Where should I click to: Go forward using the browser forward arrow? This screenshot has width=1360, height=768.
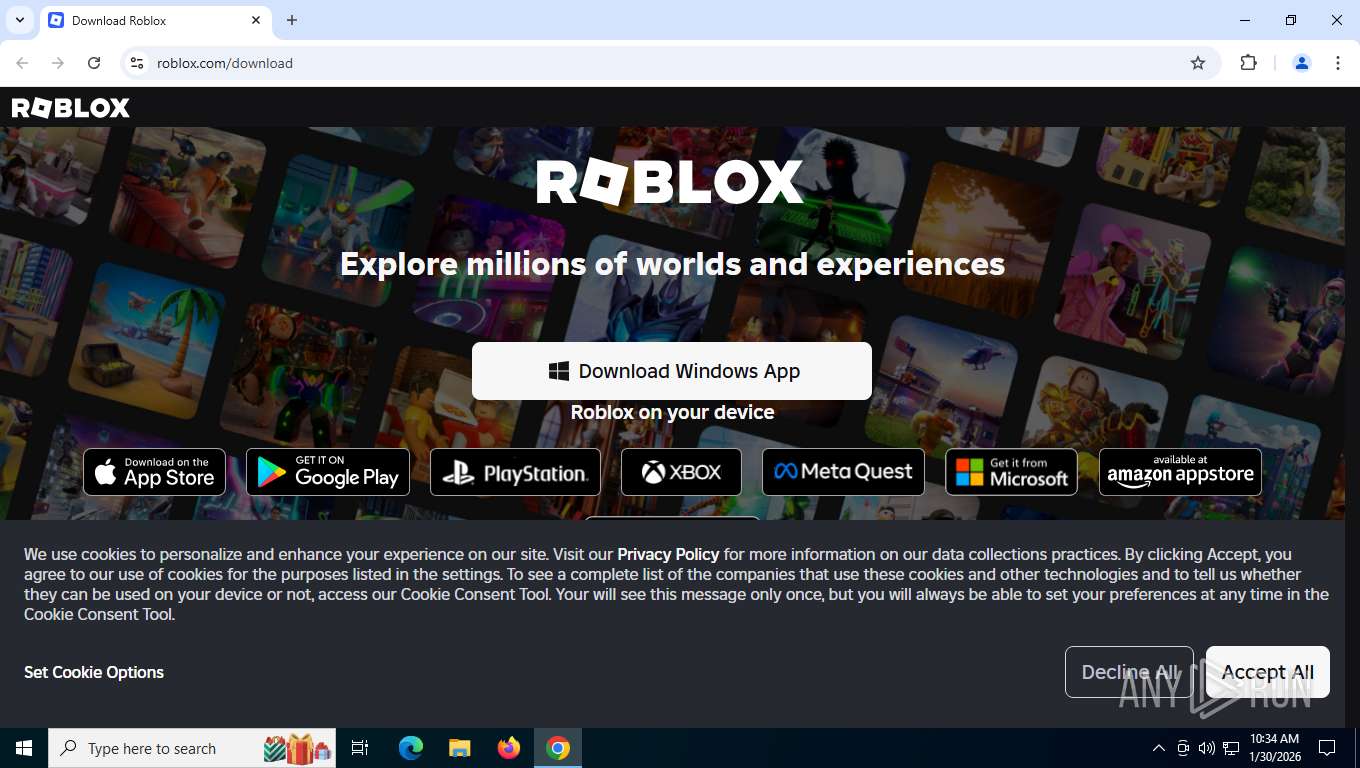(x=58, y=63)
